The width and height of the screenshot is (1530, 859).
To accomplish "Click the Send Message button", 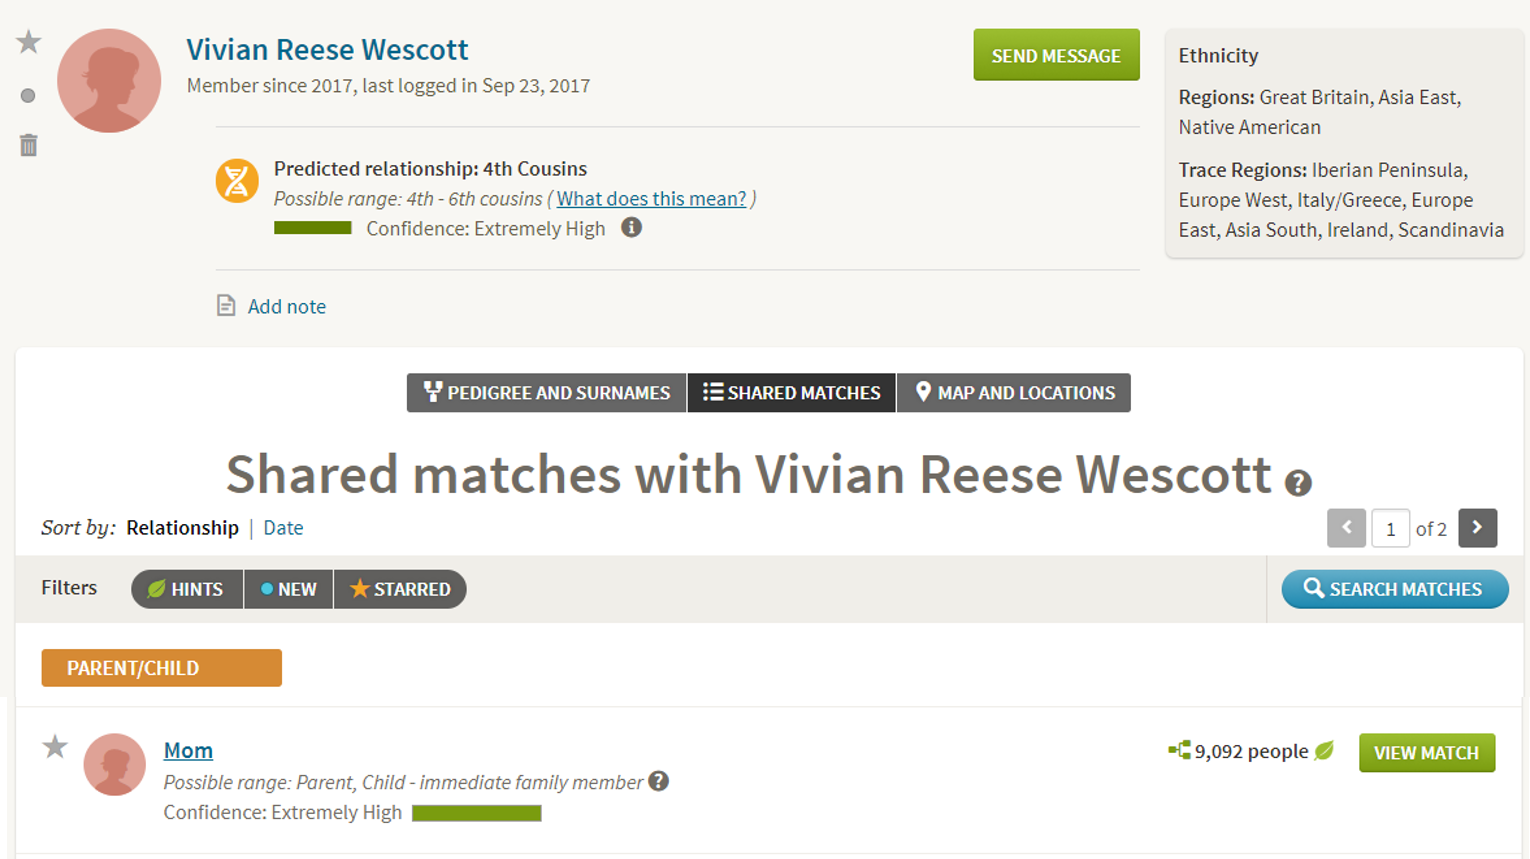I will click(1056, 55).
